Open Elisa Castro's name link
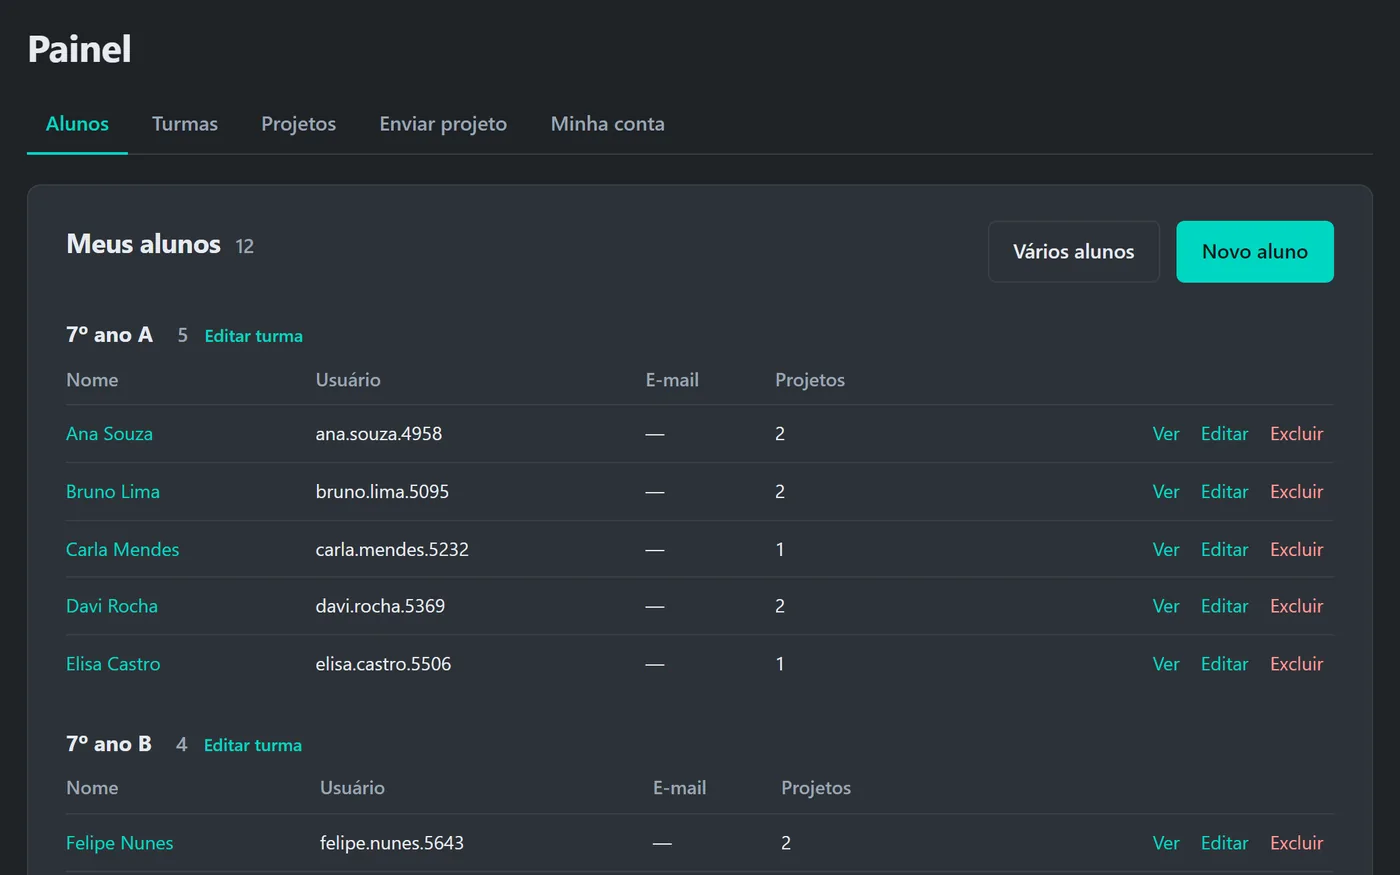 (x=113, y=664)
